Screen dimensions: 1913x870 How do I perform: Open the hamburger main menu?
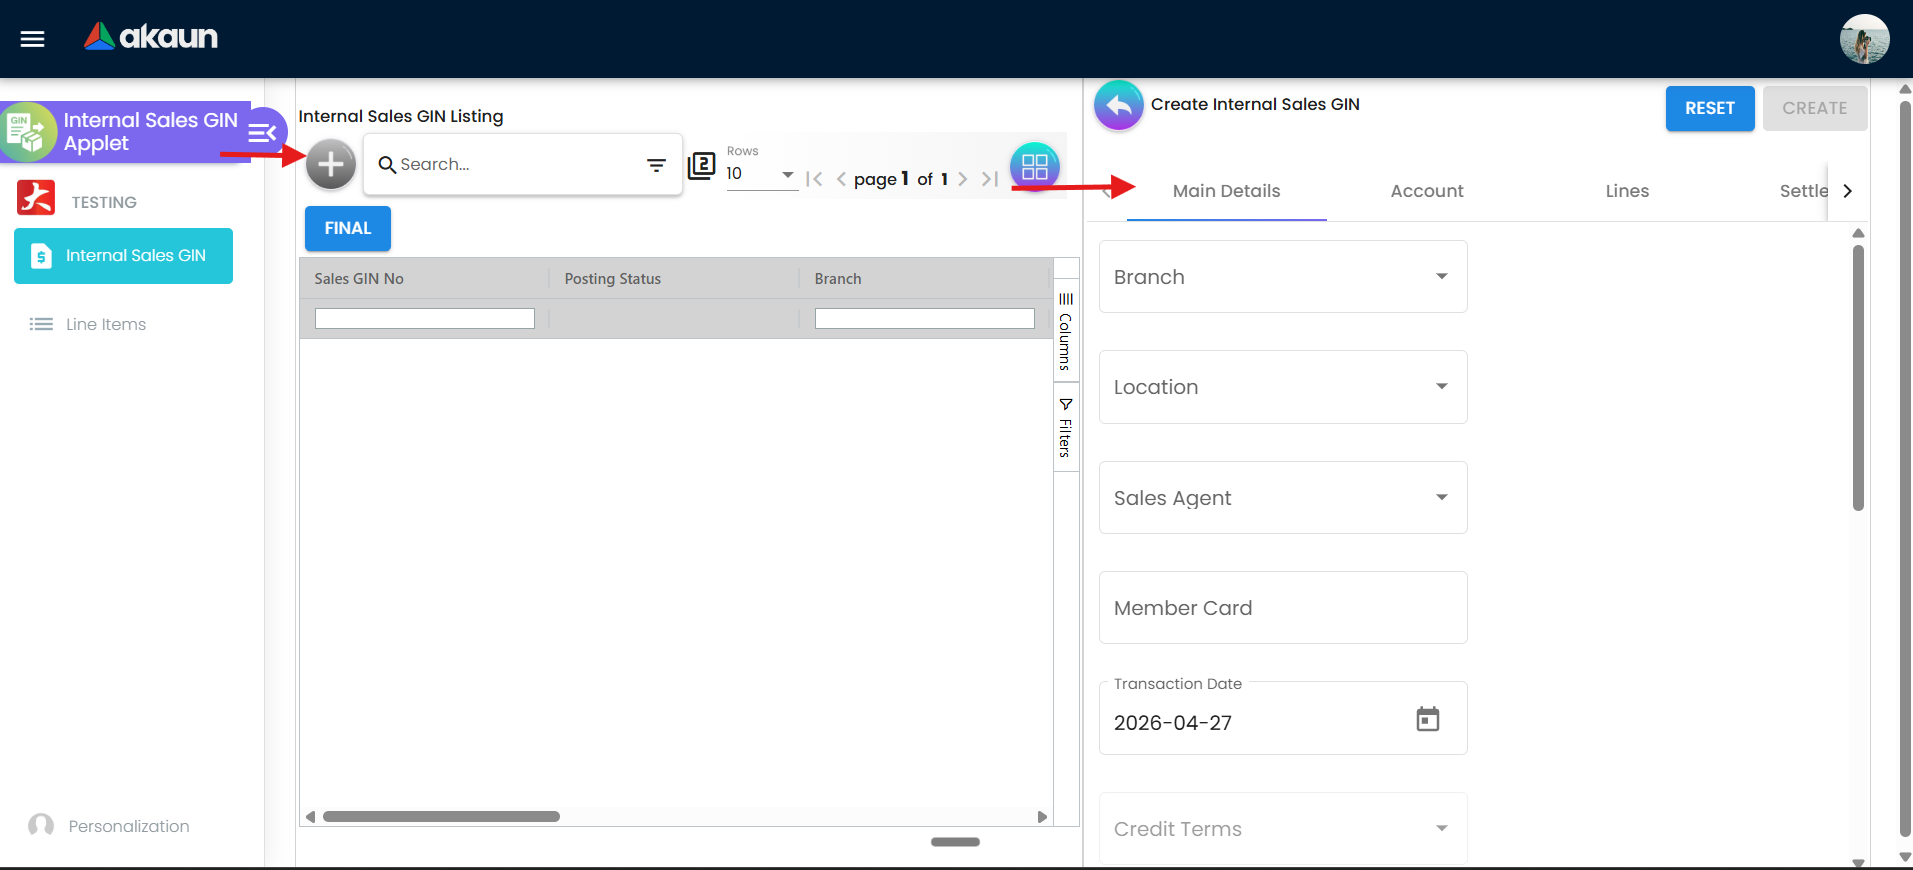pyautogui.click(x=33, y=39)
